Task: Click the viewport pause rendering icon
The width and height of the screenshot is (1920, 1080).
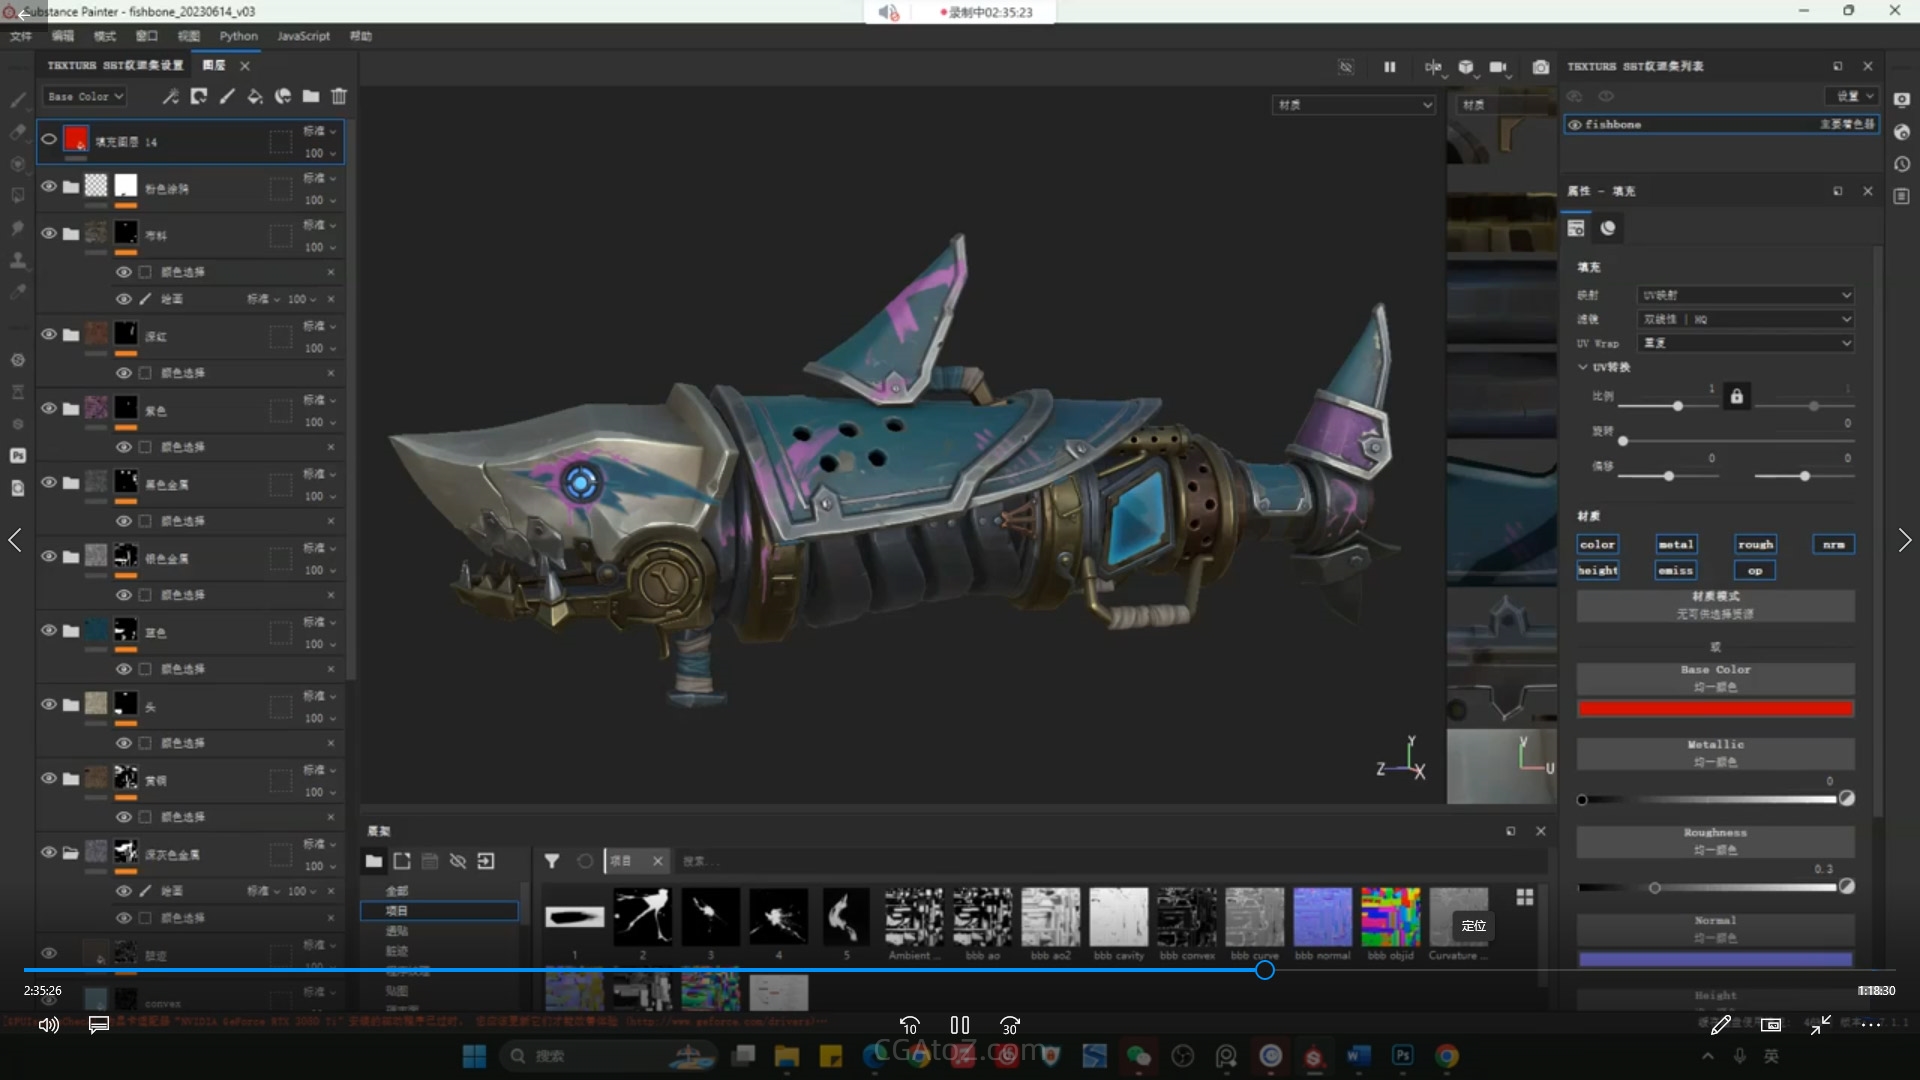Action: pos(1389,67)
